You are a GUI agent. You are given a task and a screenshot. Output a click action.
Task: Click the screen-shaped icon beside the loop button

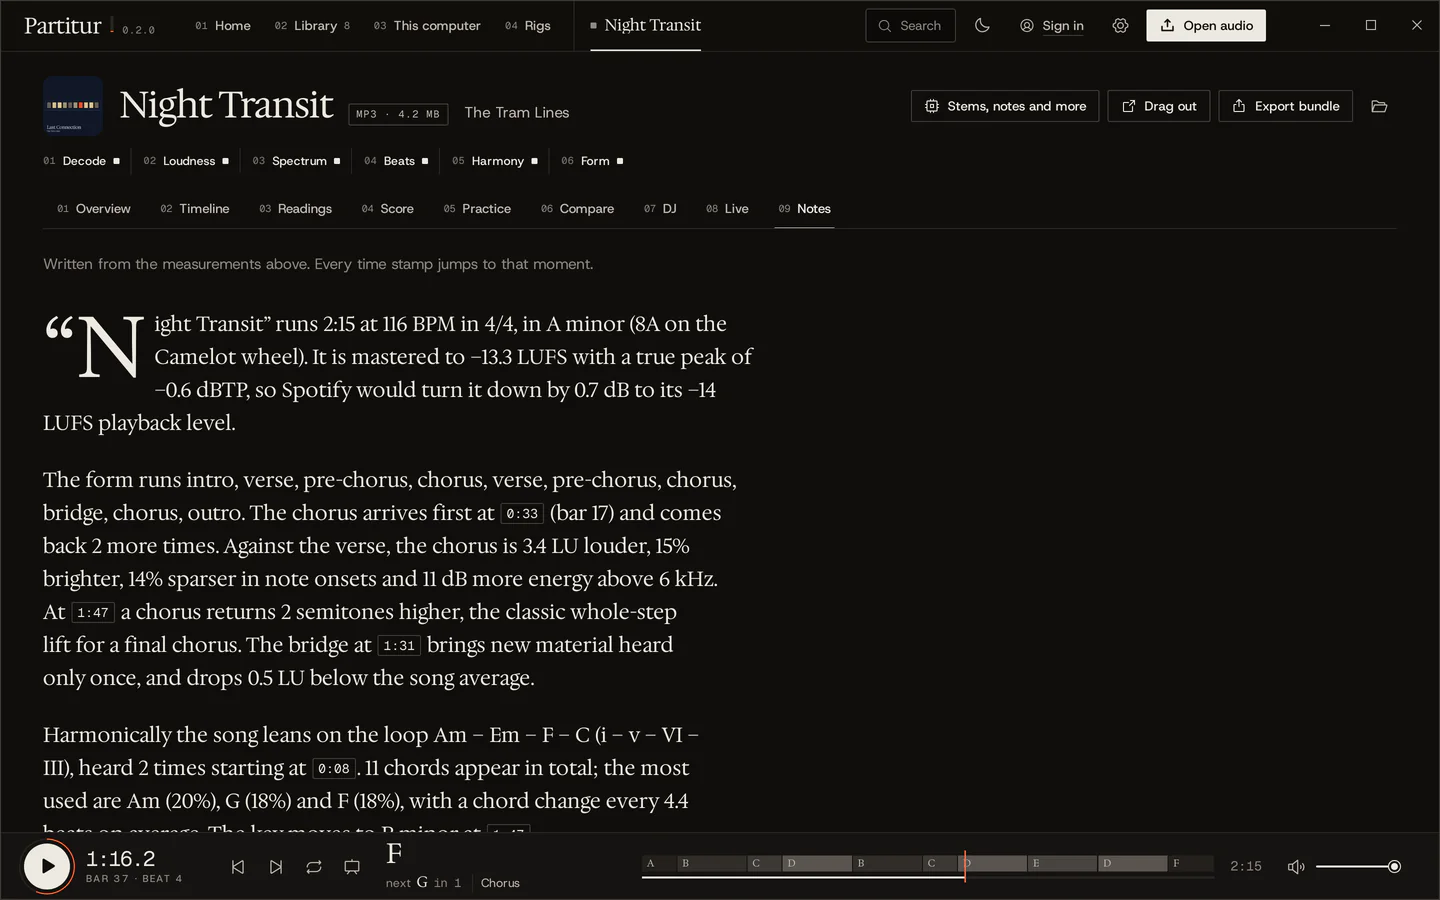[352, 867]
